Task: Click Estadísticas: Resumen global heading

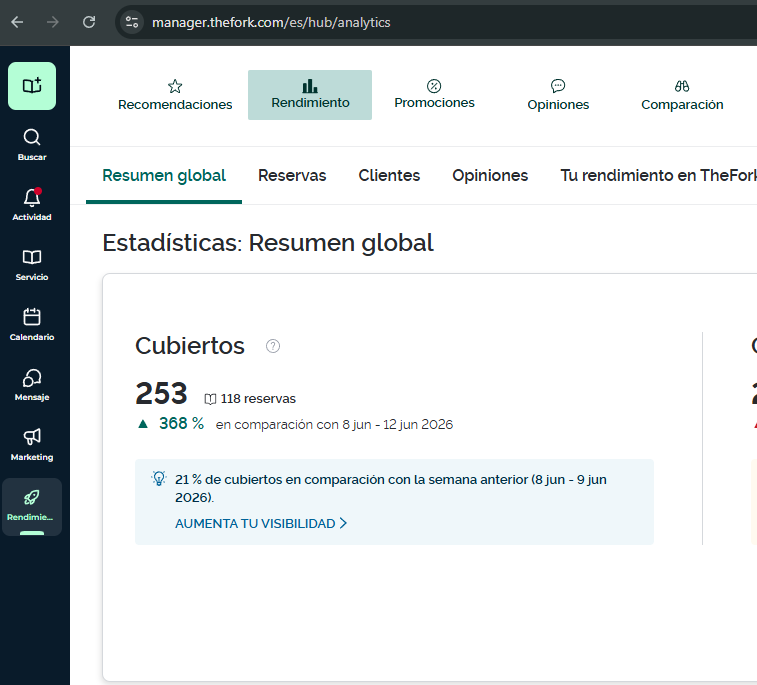Action: [x=268, y=243]
